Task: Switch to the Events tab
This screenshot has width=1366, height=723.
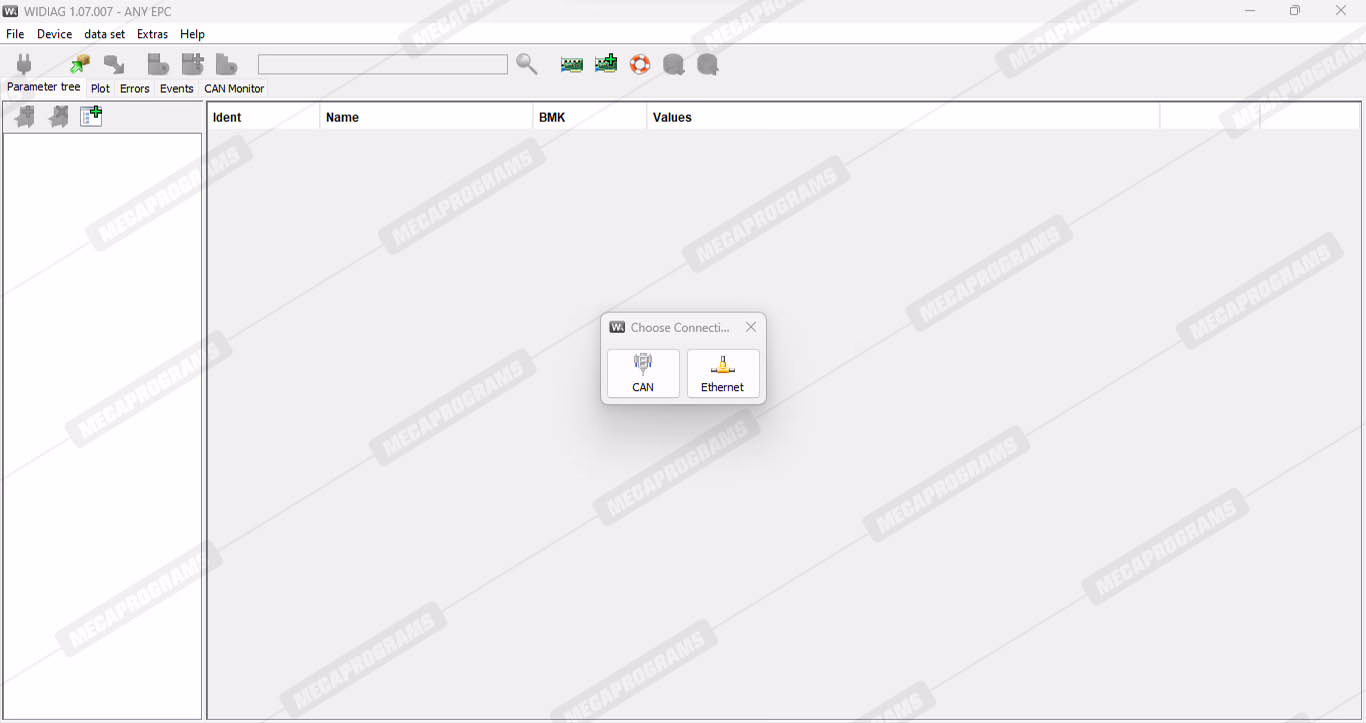Action: [176, 88]
